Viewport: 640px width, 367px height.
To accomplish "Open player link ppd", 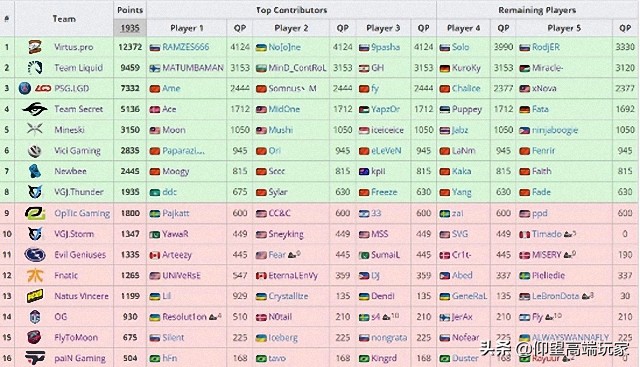I will (x=540, y=214).
